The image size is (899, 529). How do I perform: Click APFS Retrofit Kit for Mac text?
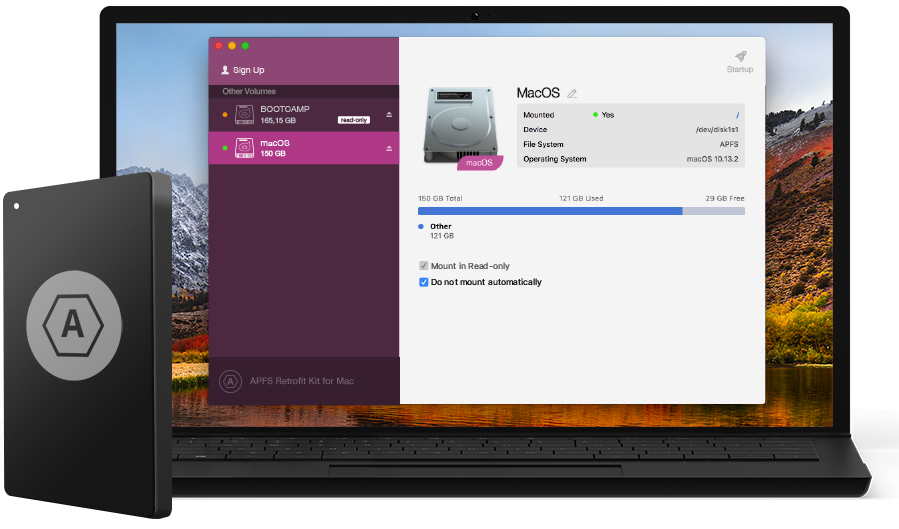click(302, 381)
